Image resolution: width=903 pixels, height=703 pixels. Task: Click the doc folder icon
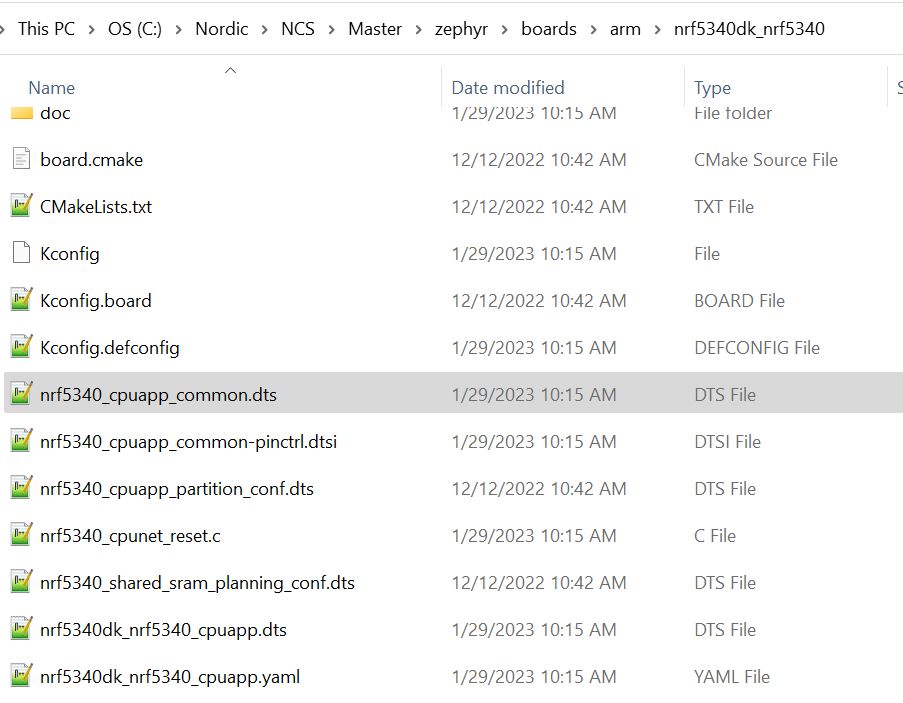(x=22, y=113)
